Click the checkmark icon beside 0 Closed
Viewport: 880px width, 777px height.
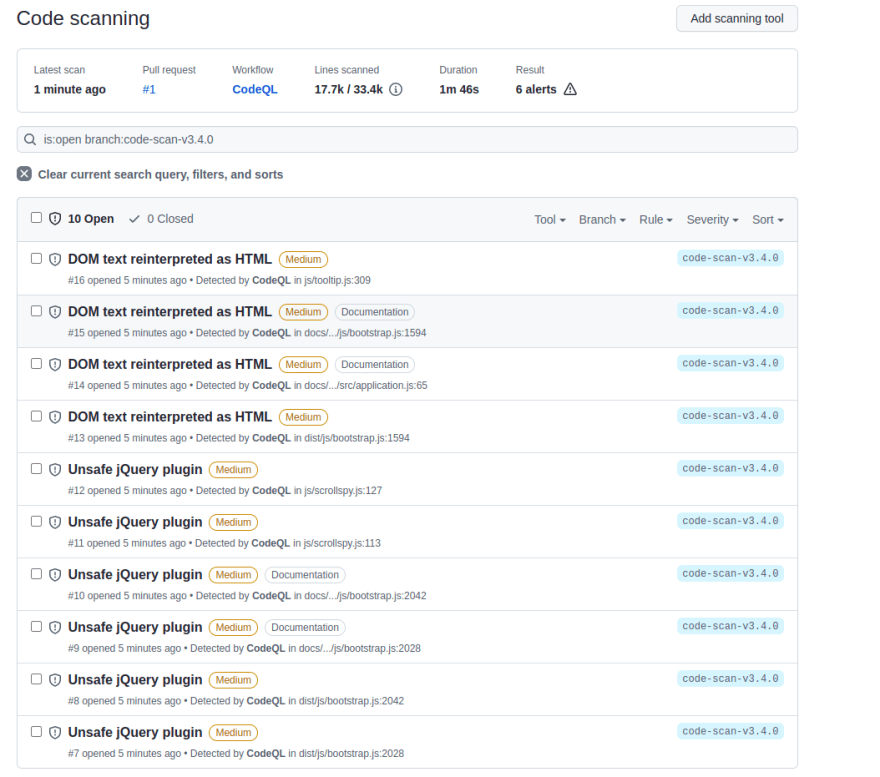(x=134, y=219)
